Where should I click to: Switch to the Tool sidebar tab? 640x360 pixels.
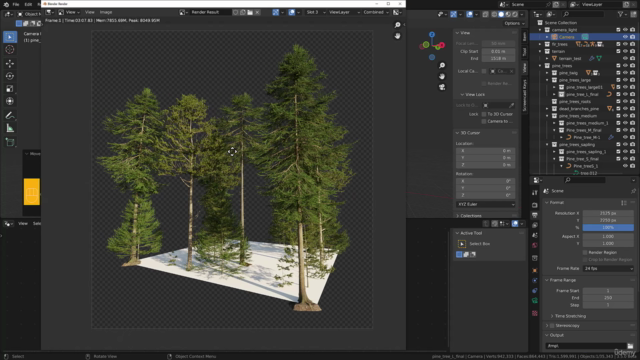click(x=524, y=52)
